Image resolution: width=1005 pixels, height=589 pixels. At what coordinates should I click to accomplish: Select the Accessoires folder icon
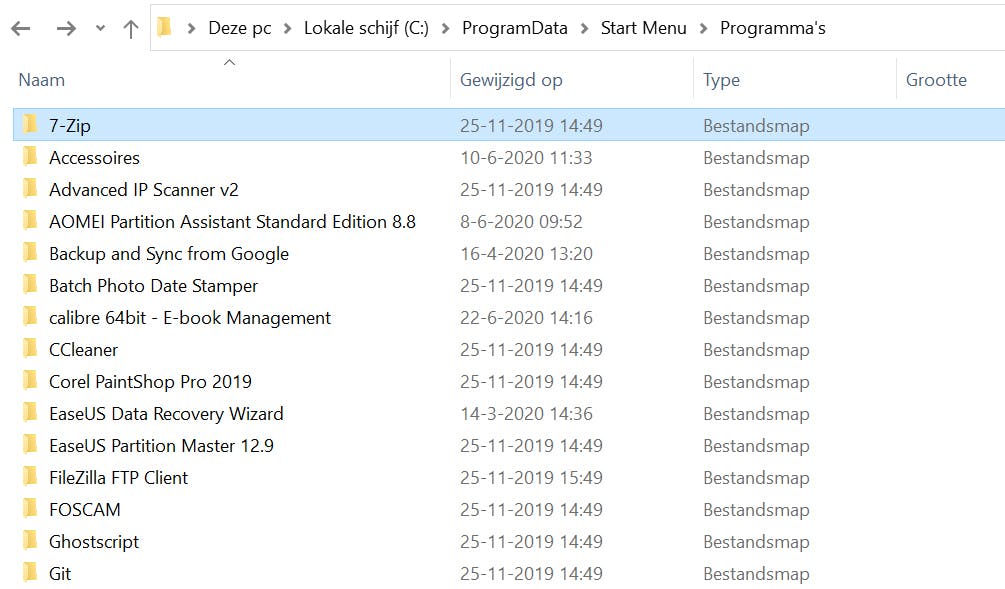pyautogui.click(x=29, y=155)
